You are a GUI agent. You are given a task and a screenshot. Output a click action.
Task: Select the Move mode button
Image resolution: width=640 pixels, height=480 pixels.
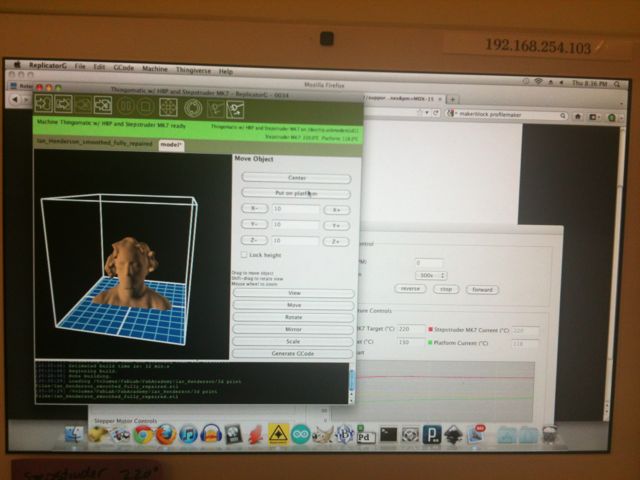(x=294, y=305)
